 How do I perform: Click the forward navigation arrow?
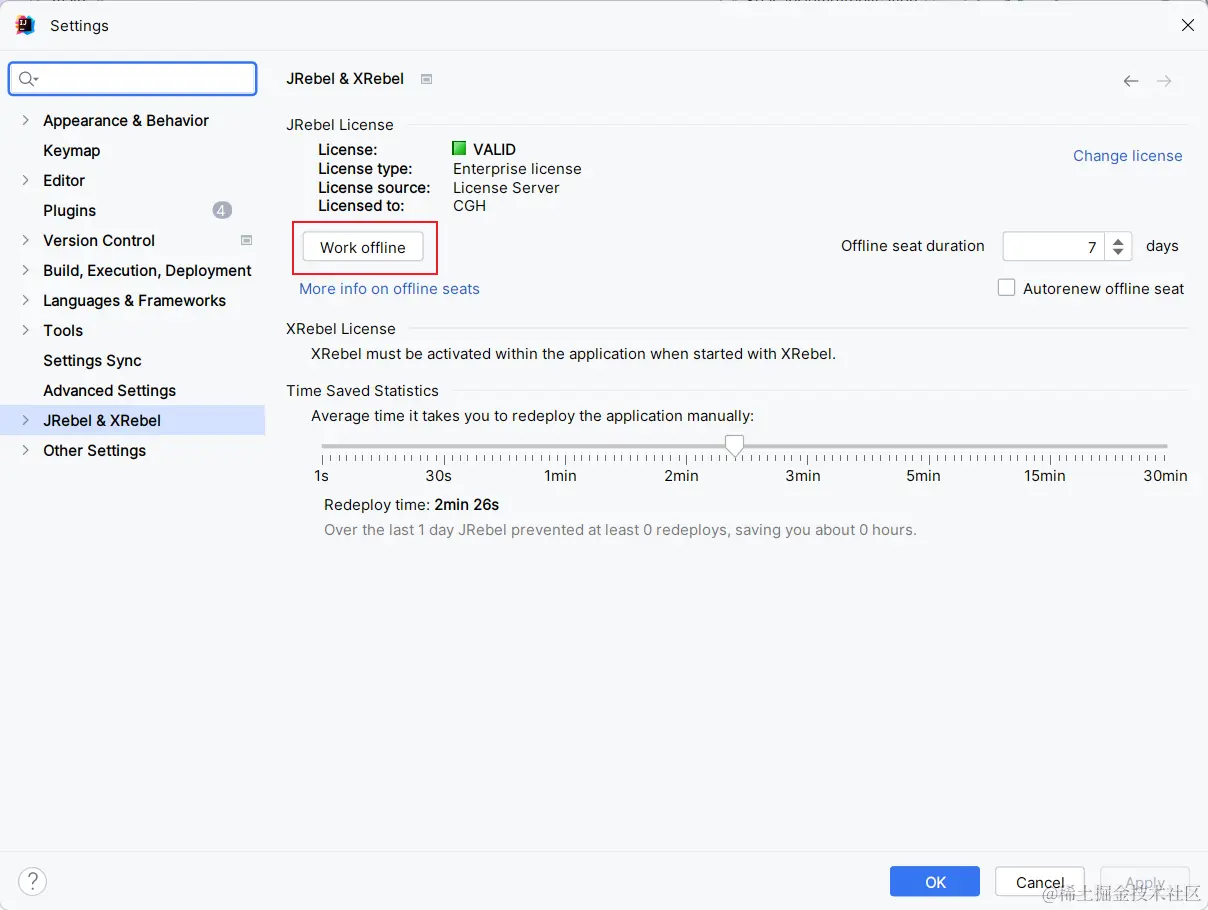click(1164, 81)
